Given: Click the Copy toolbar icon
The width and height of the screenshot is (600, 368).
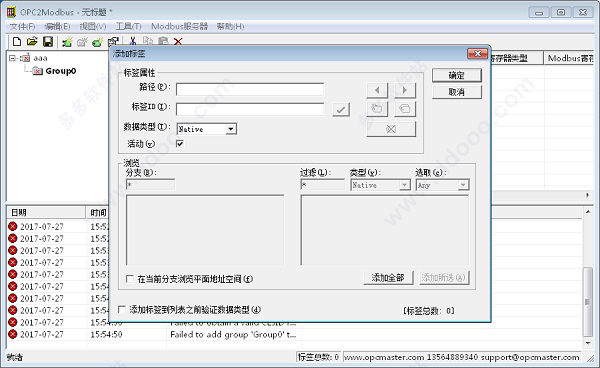Looking at the screenshot, I should 148,41.
